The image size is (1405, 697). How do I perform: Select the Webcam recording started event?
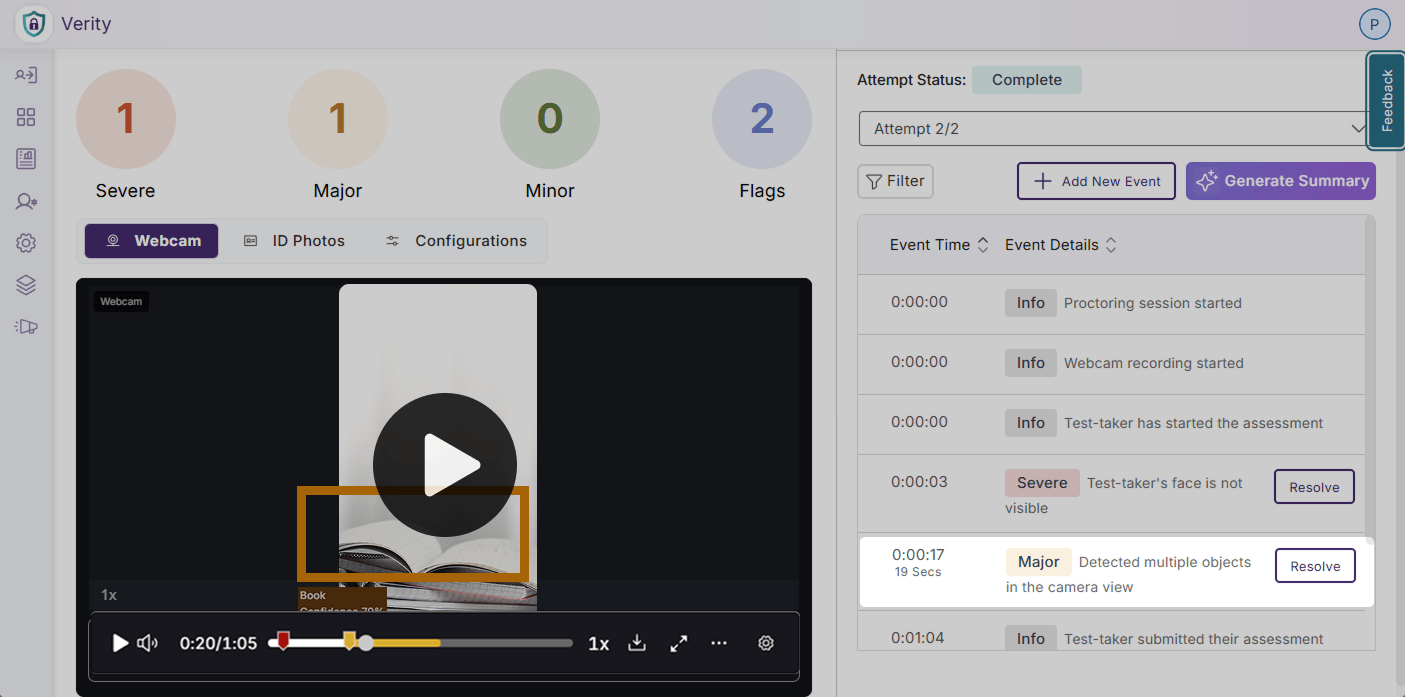[1111, 364]
